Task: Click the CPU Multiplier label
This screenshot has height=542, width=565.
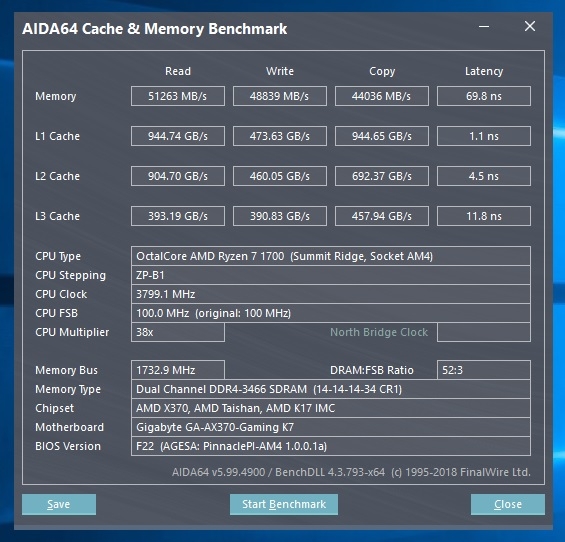Action: 72,332
